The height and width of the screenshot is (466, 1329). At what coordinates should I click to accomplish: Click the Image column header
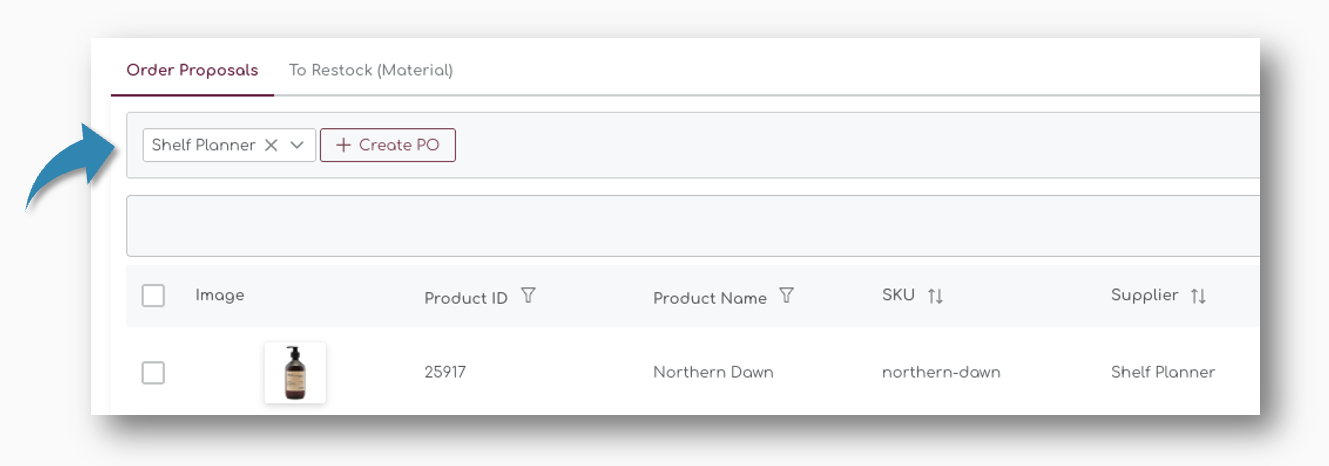pyautogui.click(x=220, y=295)
